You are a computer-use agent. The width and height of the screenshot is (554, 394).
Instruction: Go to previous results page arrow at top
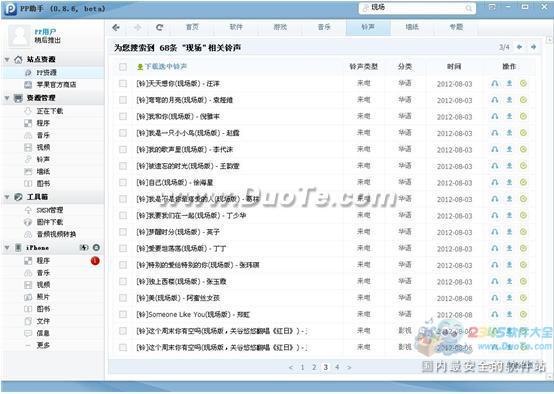coord(519,47)
